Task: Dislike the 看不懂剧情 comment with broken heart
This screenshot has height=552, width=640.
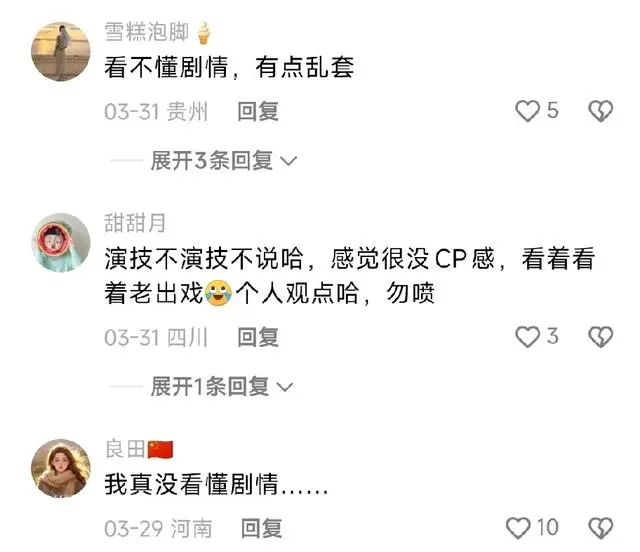Action: [600, 111]
